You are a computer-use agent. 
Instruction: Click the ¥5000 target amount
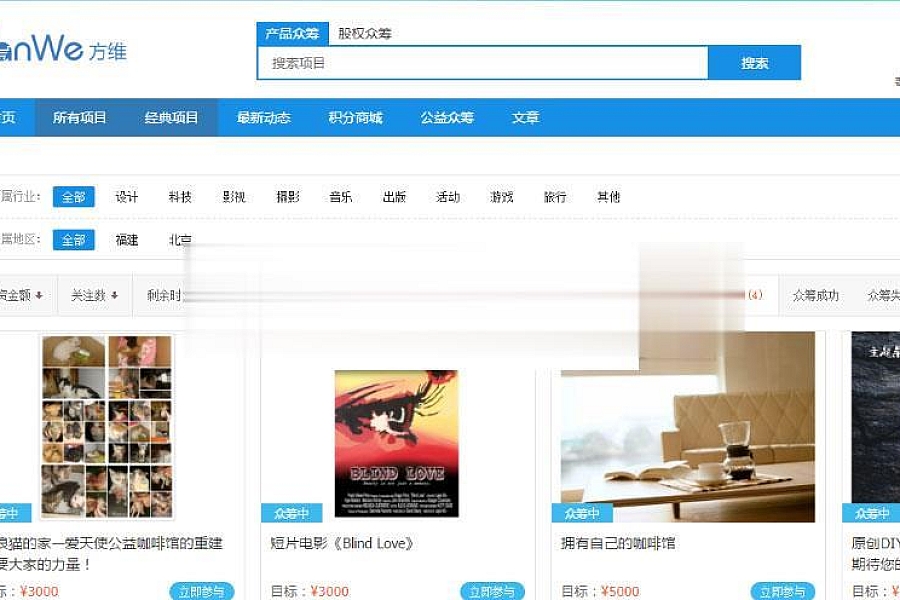pyautogui.click(x=620, y=591)
